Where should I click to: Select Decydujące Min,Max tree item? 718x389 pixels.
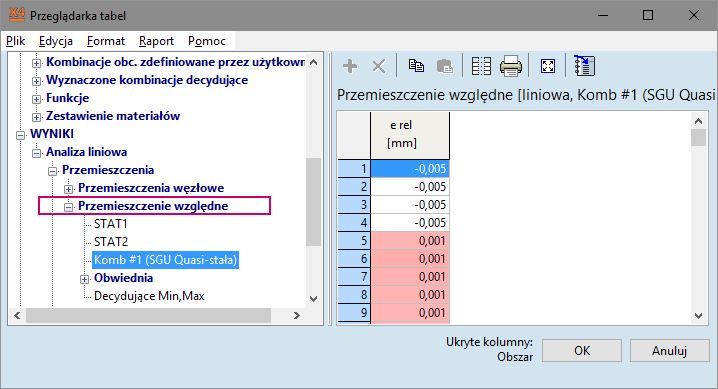coord(149,296)
